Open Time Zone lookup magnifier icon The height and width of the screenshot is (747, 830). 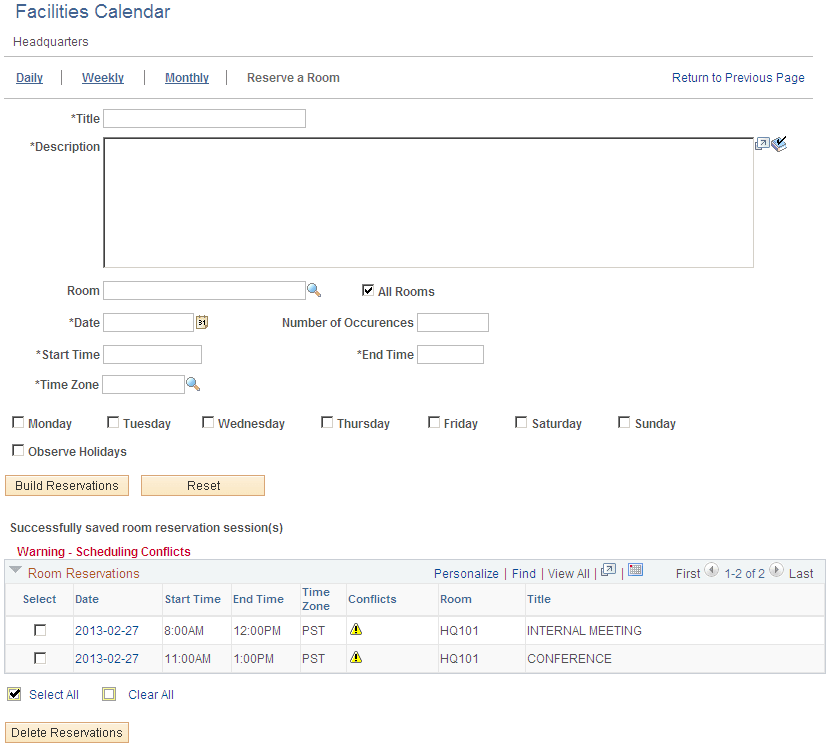[193, 384]
